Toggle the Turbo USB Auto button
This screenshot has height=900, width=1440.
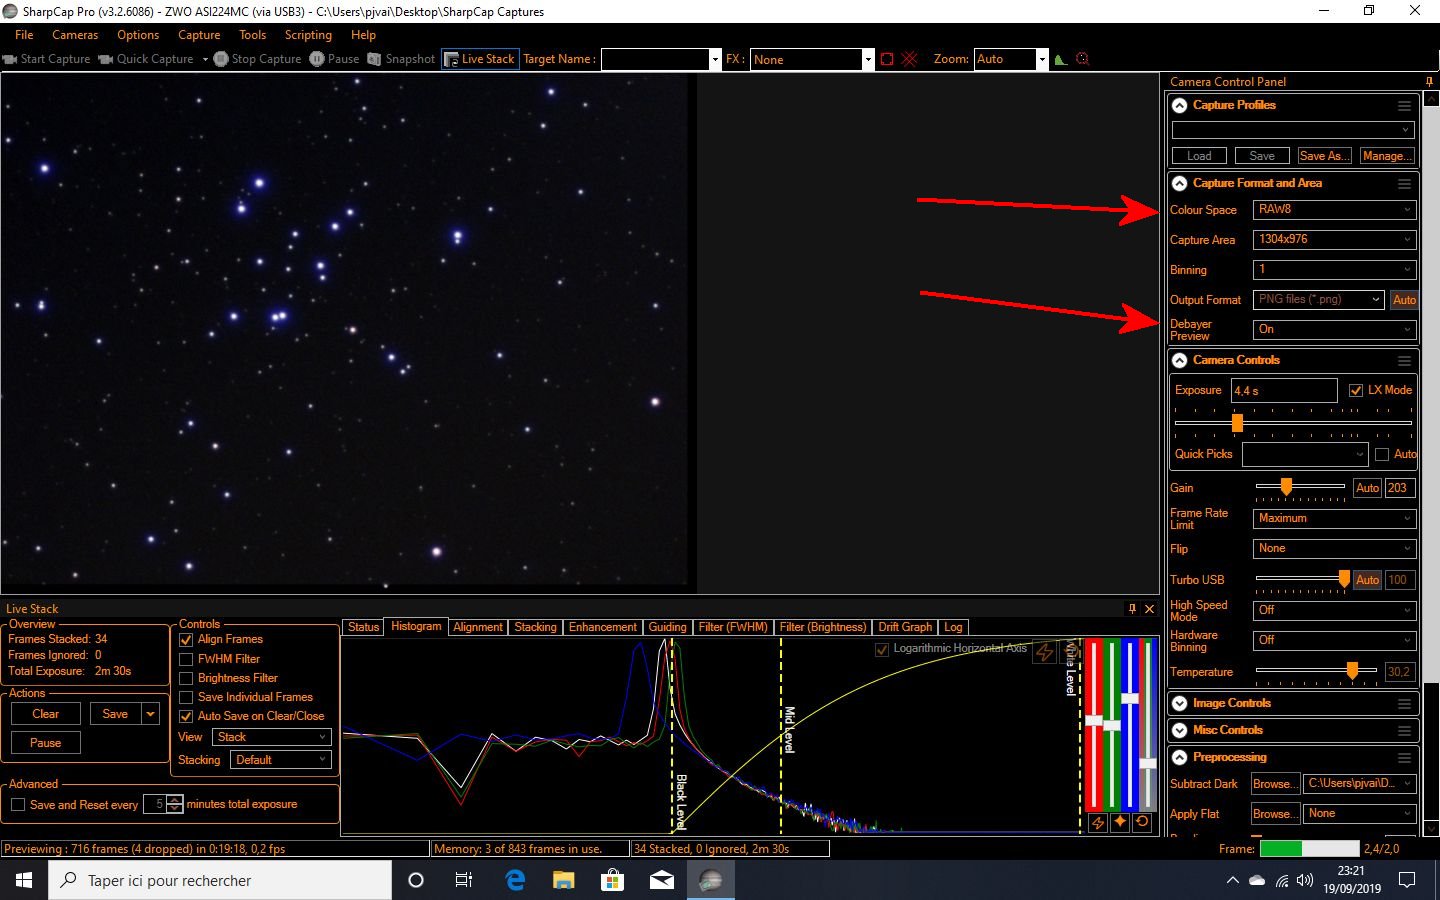[x=1367, y=580]
